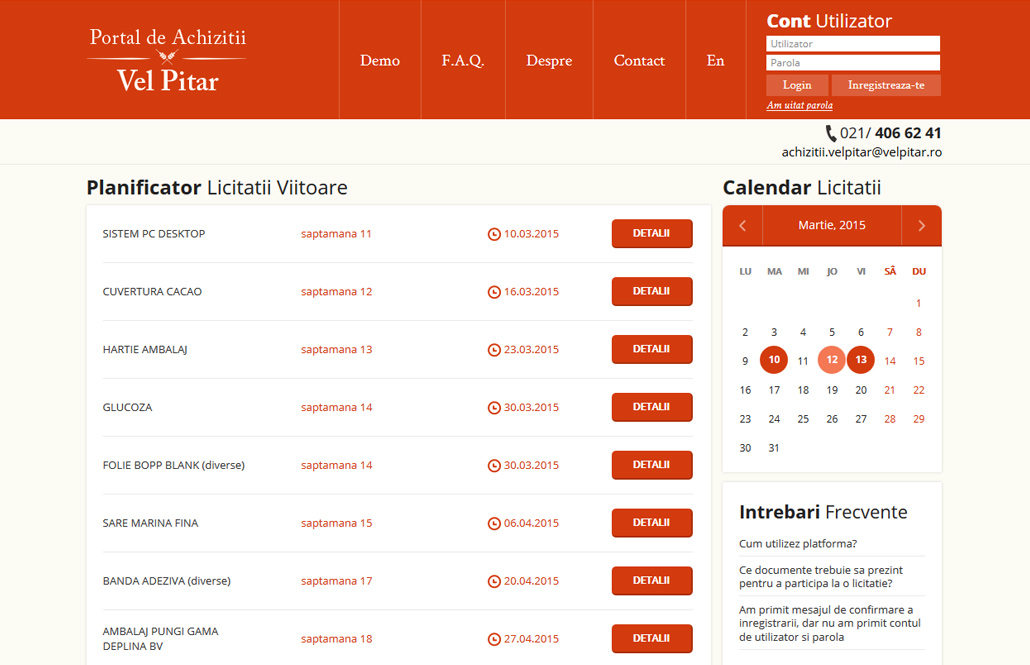Click the Login button
The height and width of the screenshot is (665, 1030).
pos(797,85)
